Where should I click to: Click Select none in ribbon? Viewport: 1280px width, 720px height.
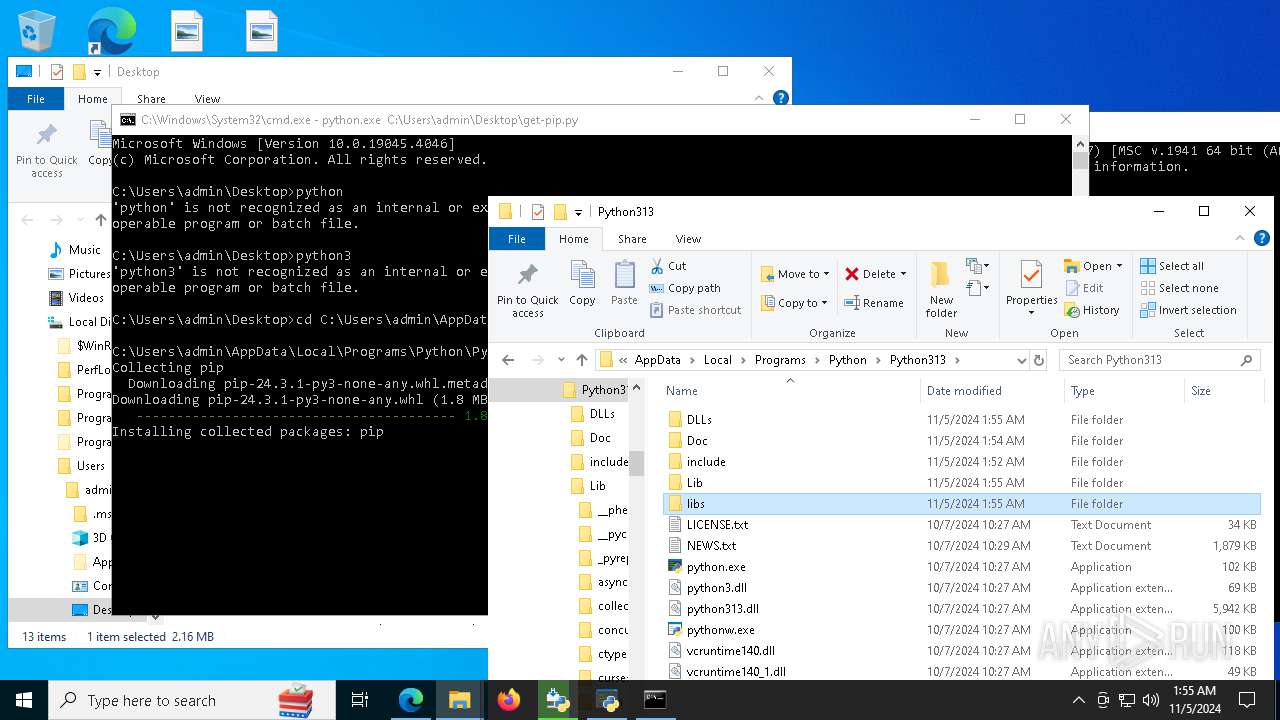pos(1179,288)
